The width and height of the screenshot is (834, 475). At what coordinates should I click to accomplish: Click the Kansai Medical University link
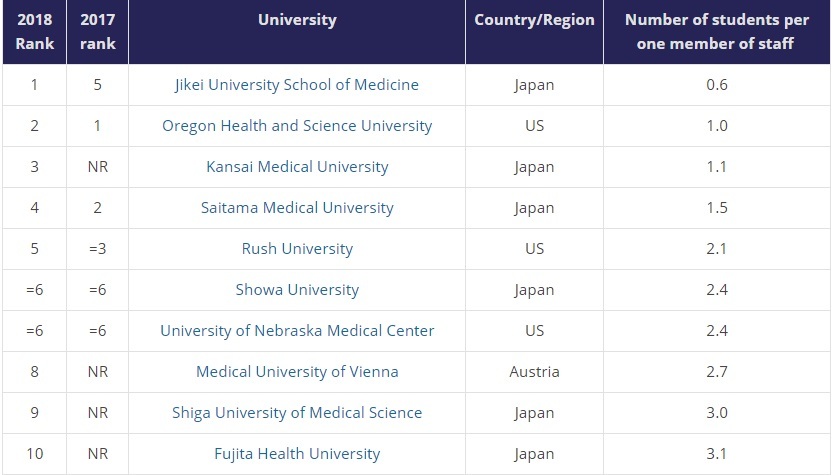pyautogui.click(x=297, y=167)
